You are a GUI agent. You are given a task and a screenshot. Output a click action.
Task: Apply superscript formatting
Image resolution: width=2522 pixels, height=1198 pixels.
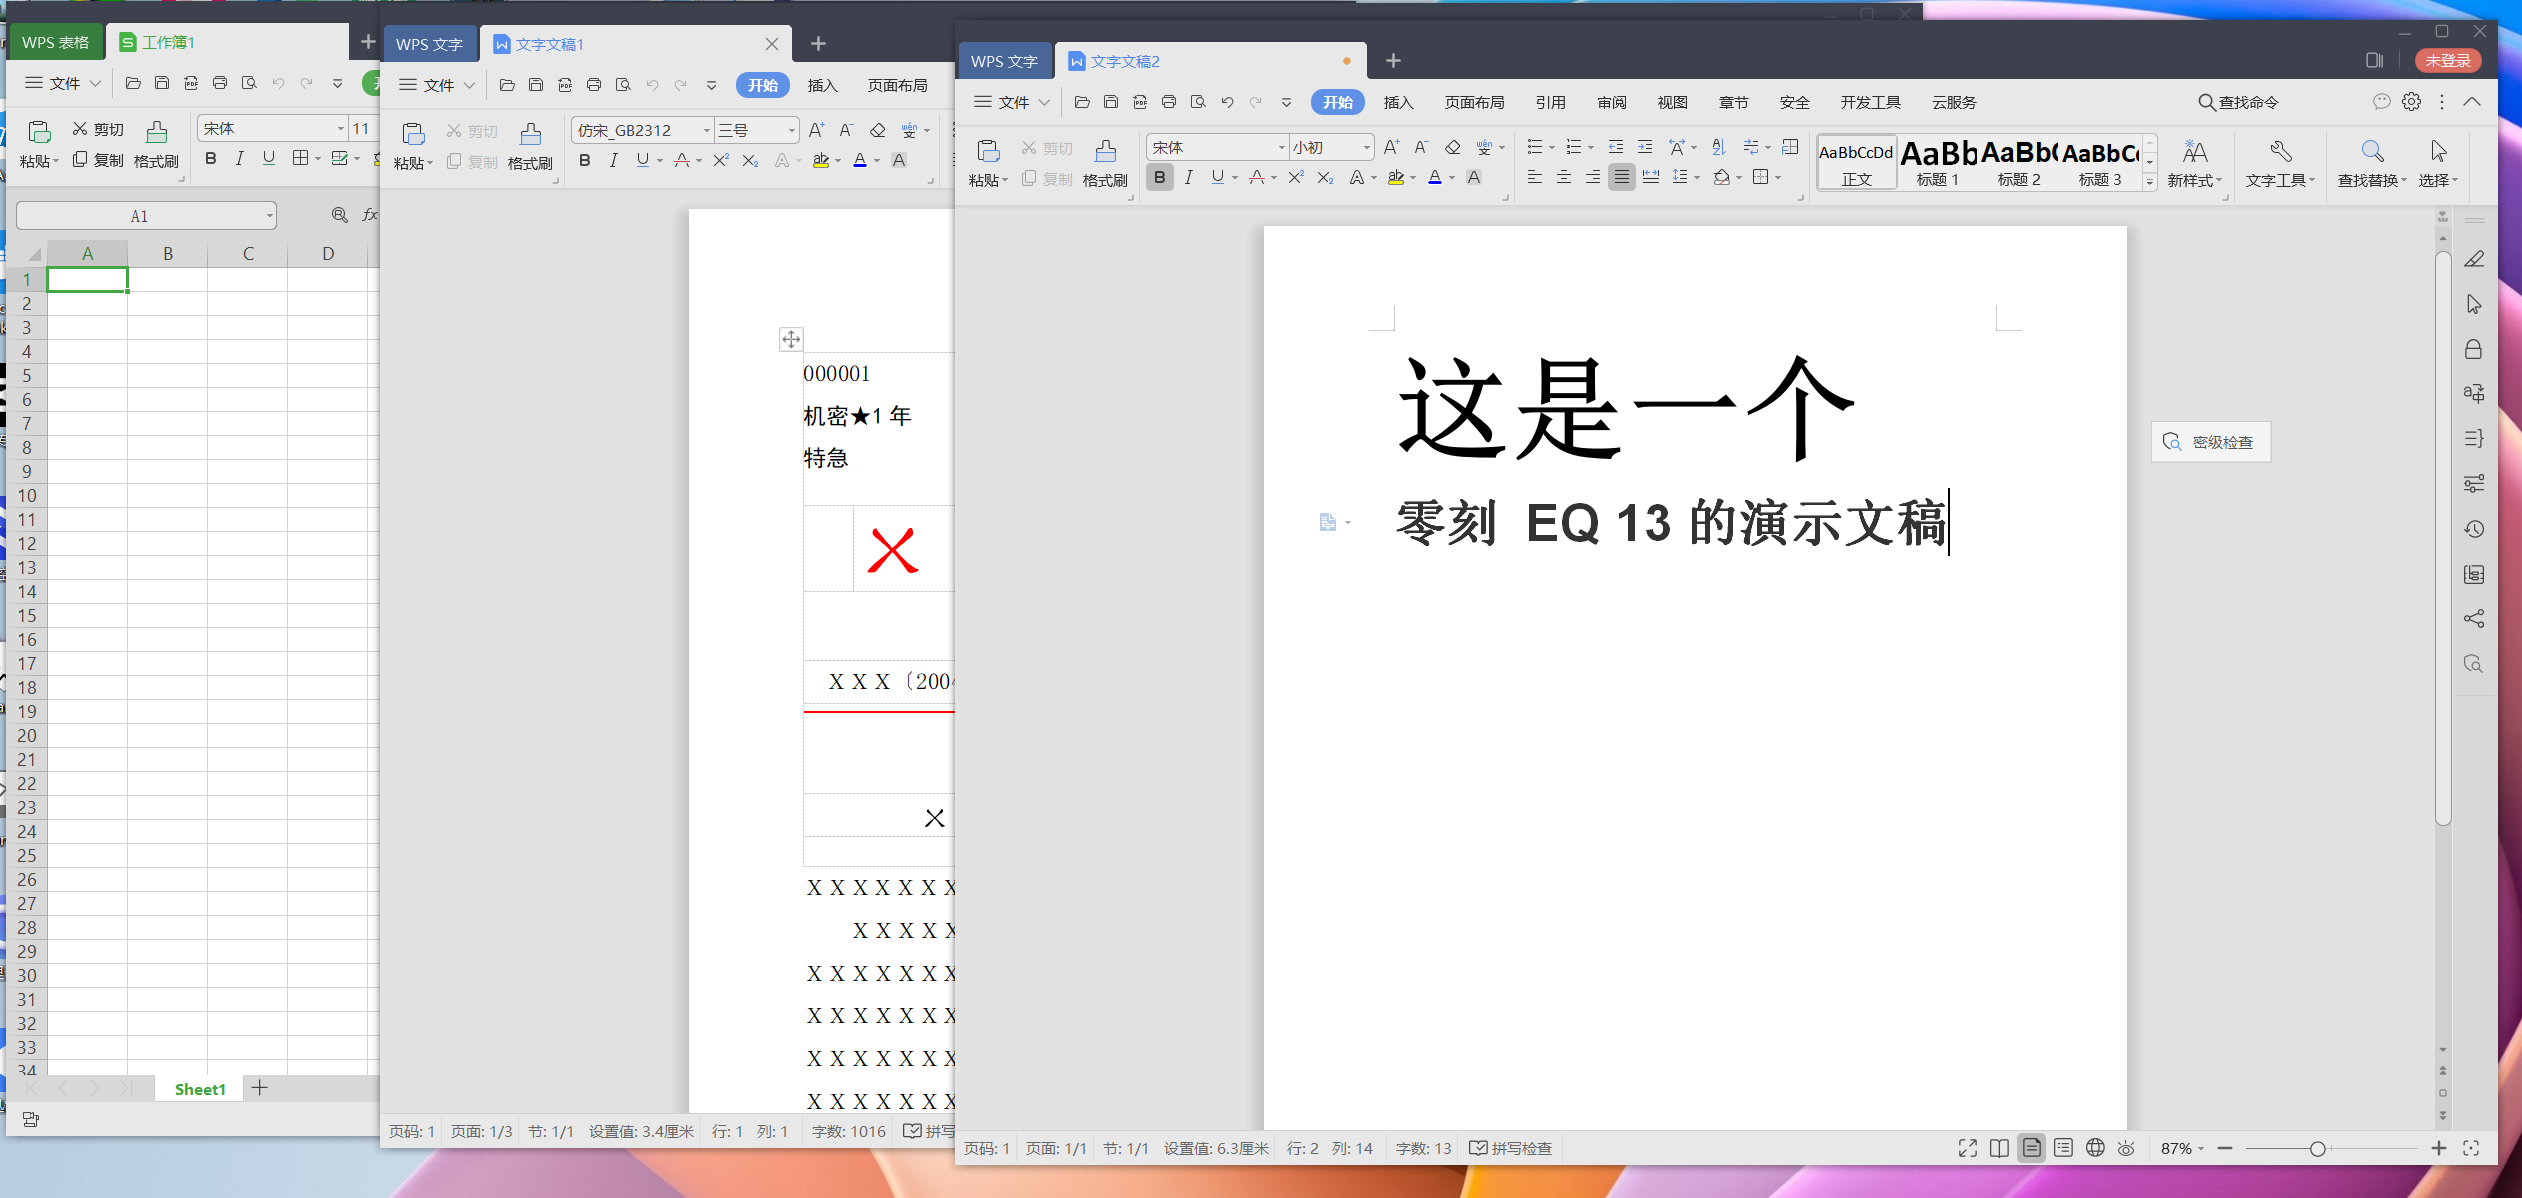point(1296,177)
